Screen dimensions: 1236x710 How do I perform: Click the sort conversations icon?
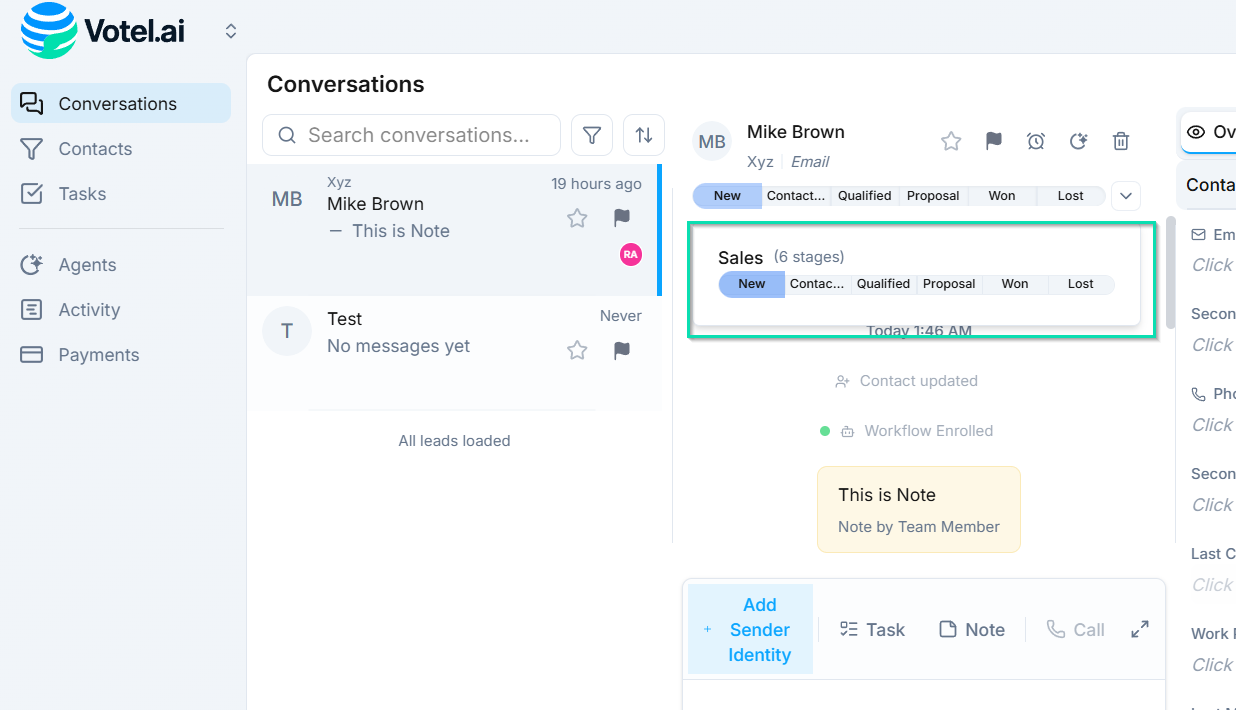644,135
